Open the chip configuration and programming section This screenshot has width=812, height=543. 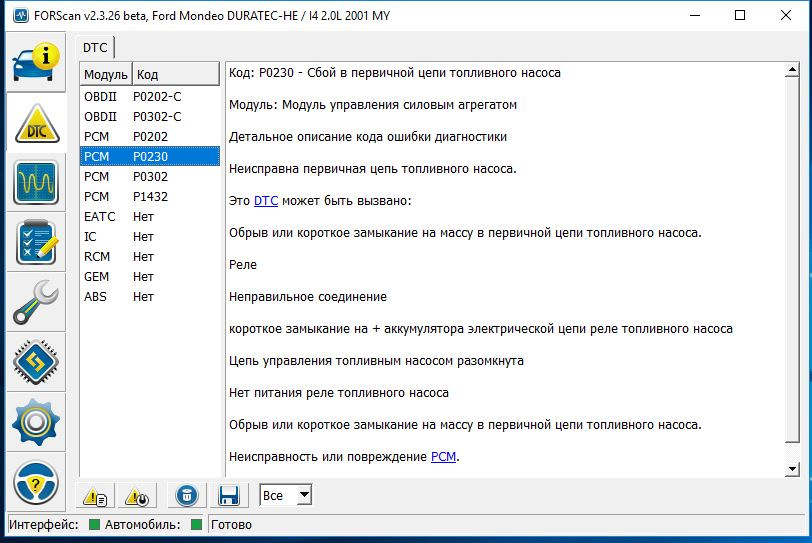[36, 362]
